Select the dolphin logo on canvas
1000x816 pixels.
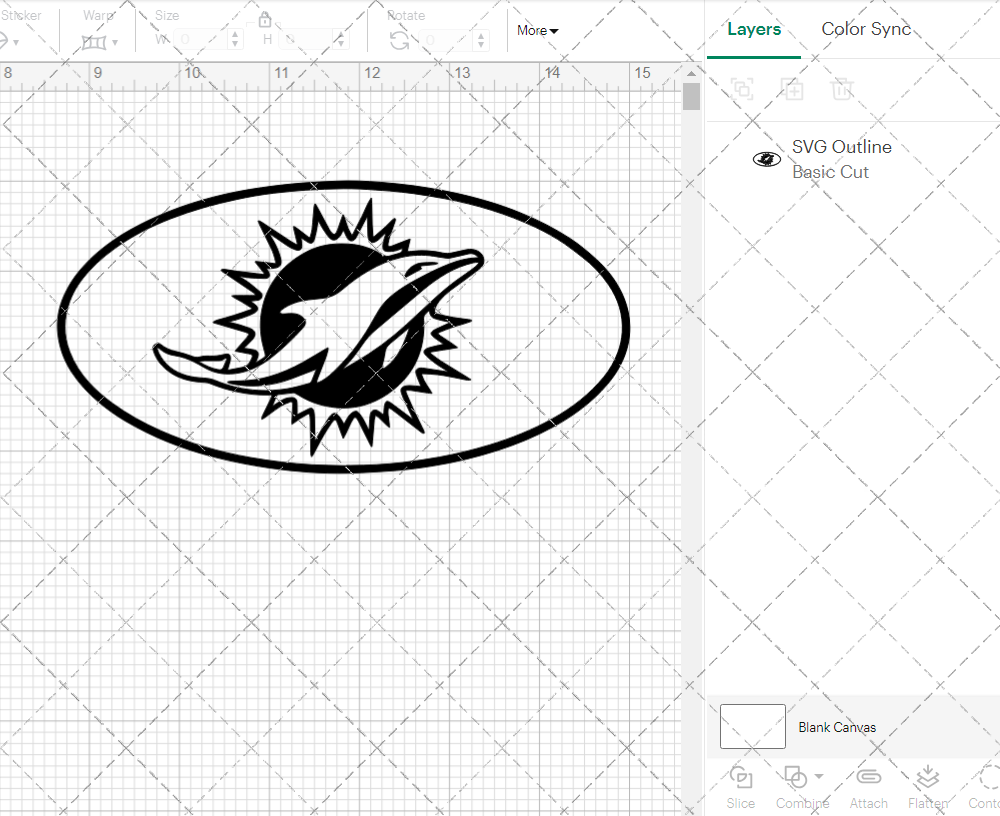pyautogui.click(x=343, y=327)
